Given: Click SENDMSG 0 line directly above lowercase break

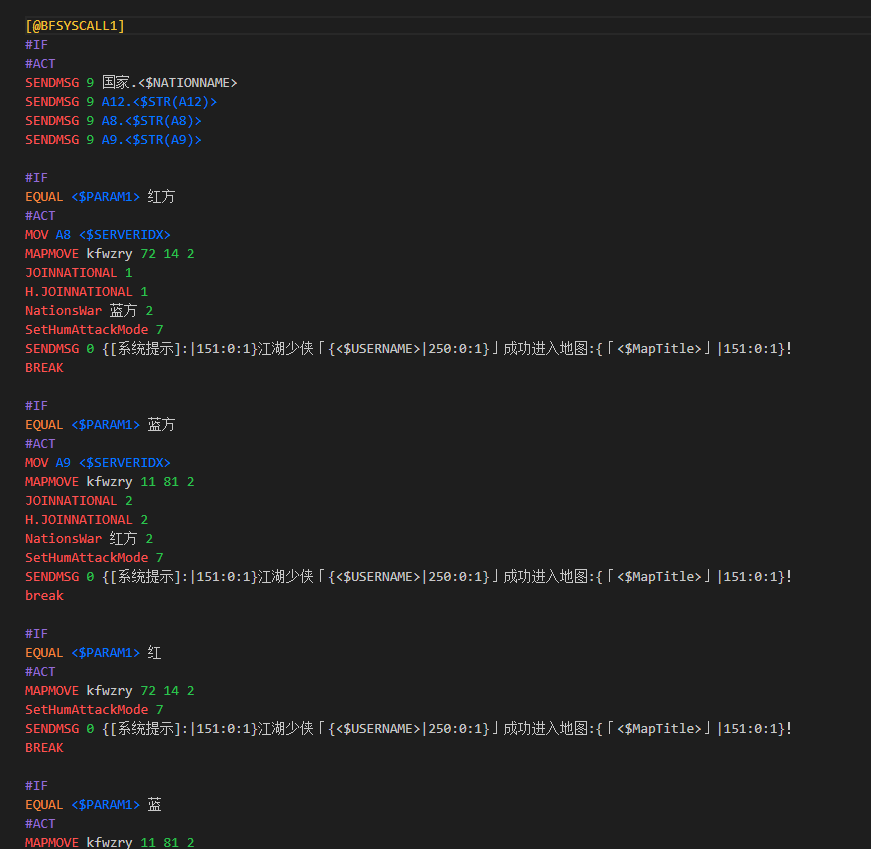Looking at the screenshot, I should tap(408, 577).
